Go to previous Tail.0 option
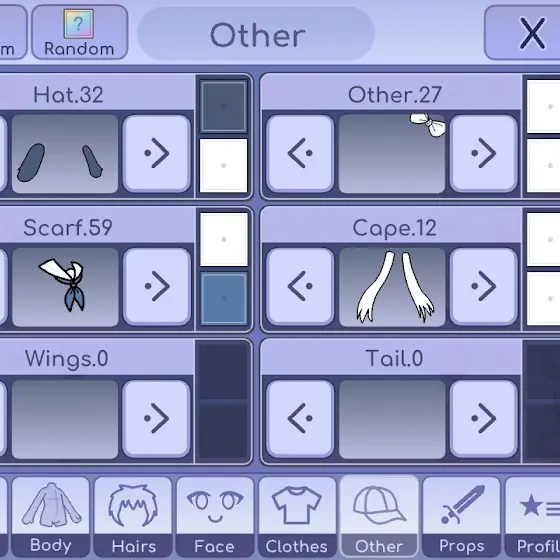560x560 pixels. coord(300,418)
